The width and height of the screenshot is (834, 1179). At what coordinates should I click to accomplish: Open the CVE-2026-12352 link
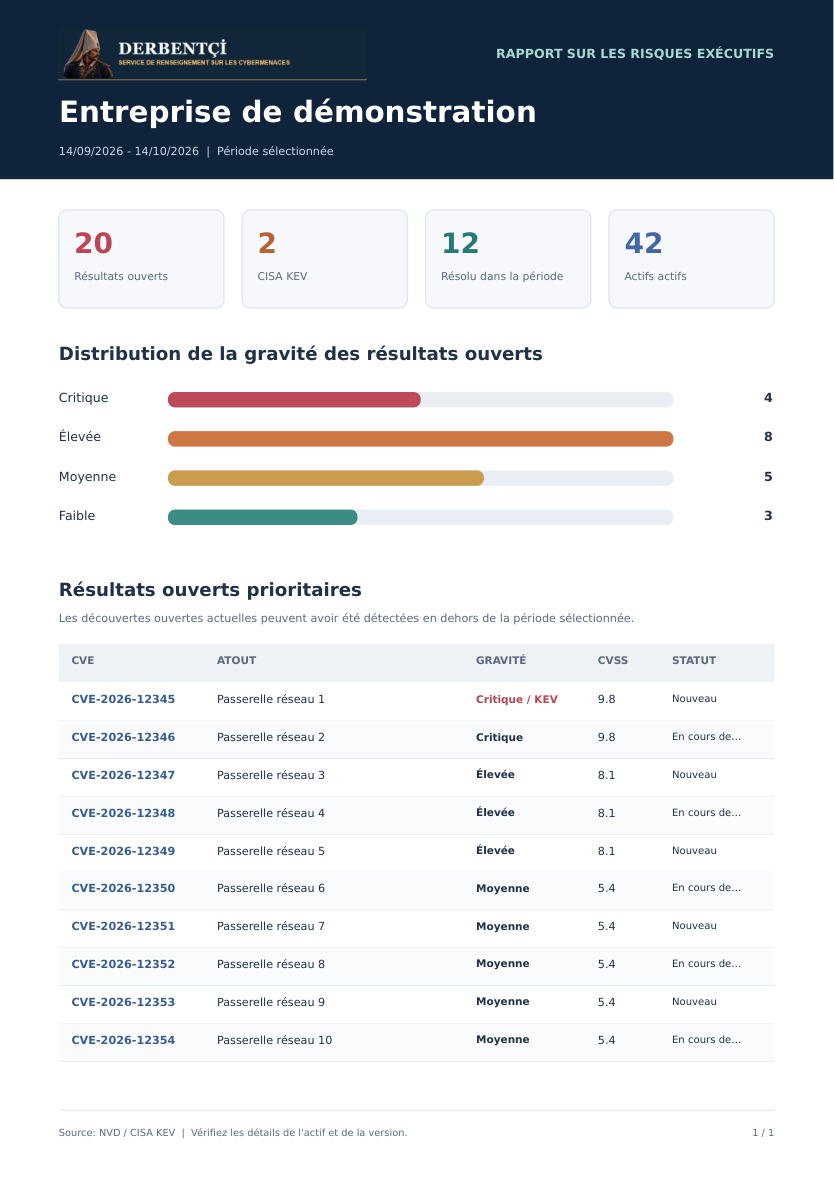click(123, 965)
